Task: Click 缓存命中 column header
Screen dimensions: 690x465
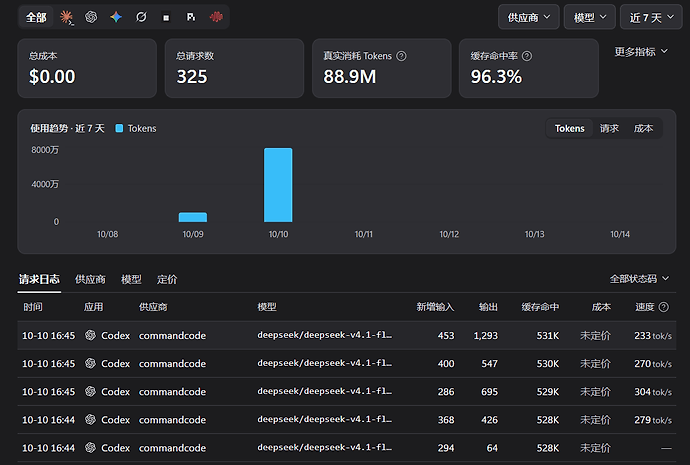Action: pyautogui.click(x=540, y=307)
